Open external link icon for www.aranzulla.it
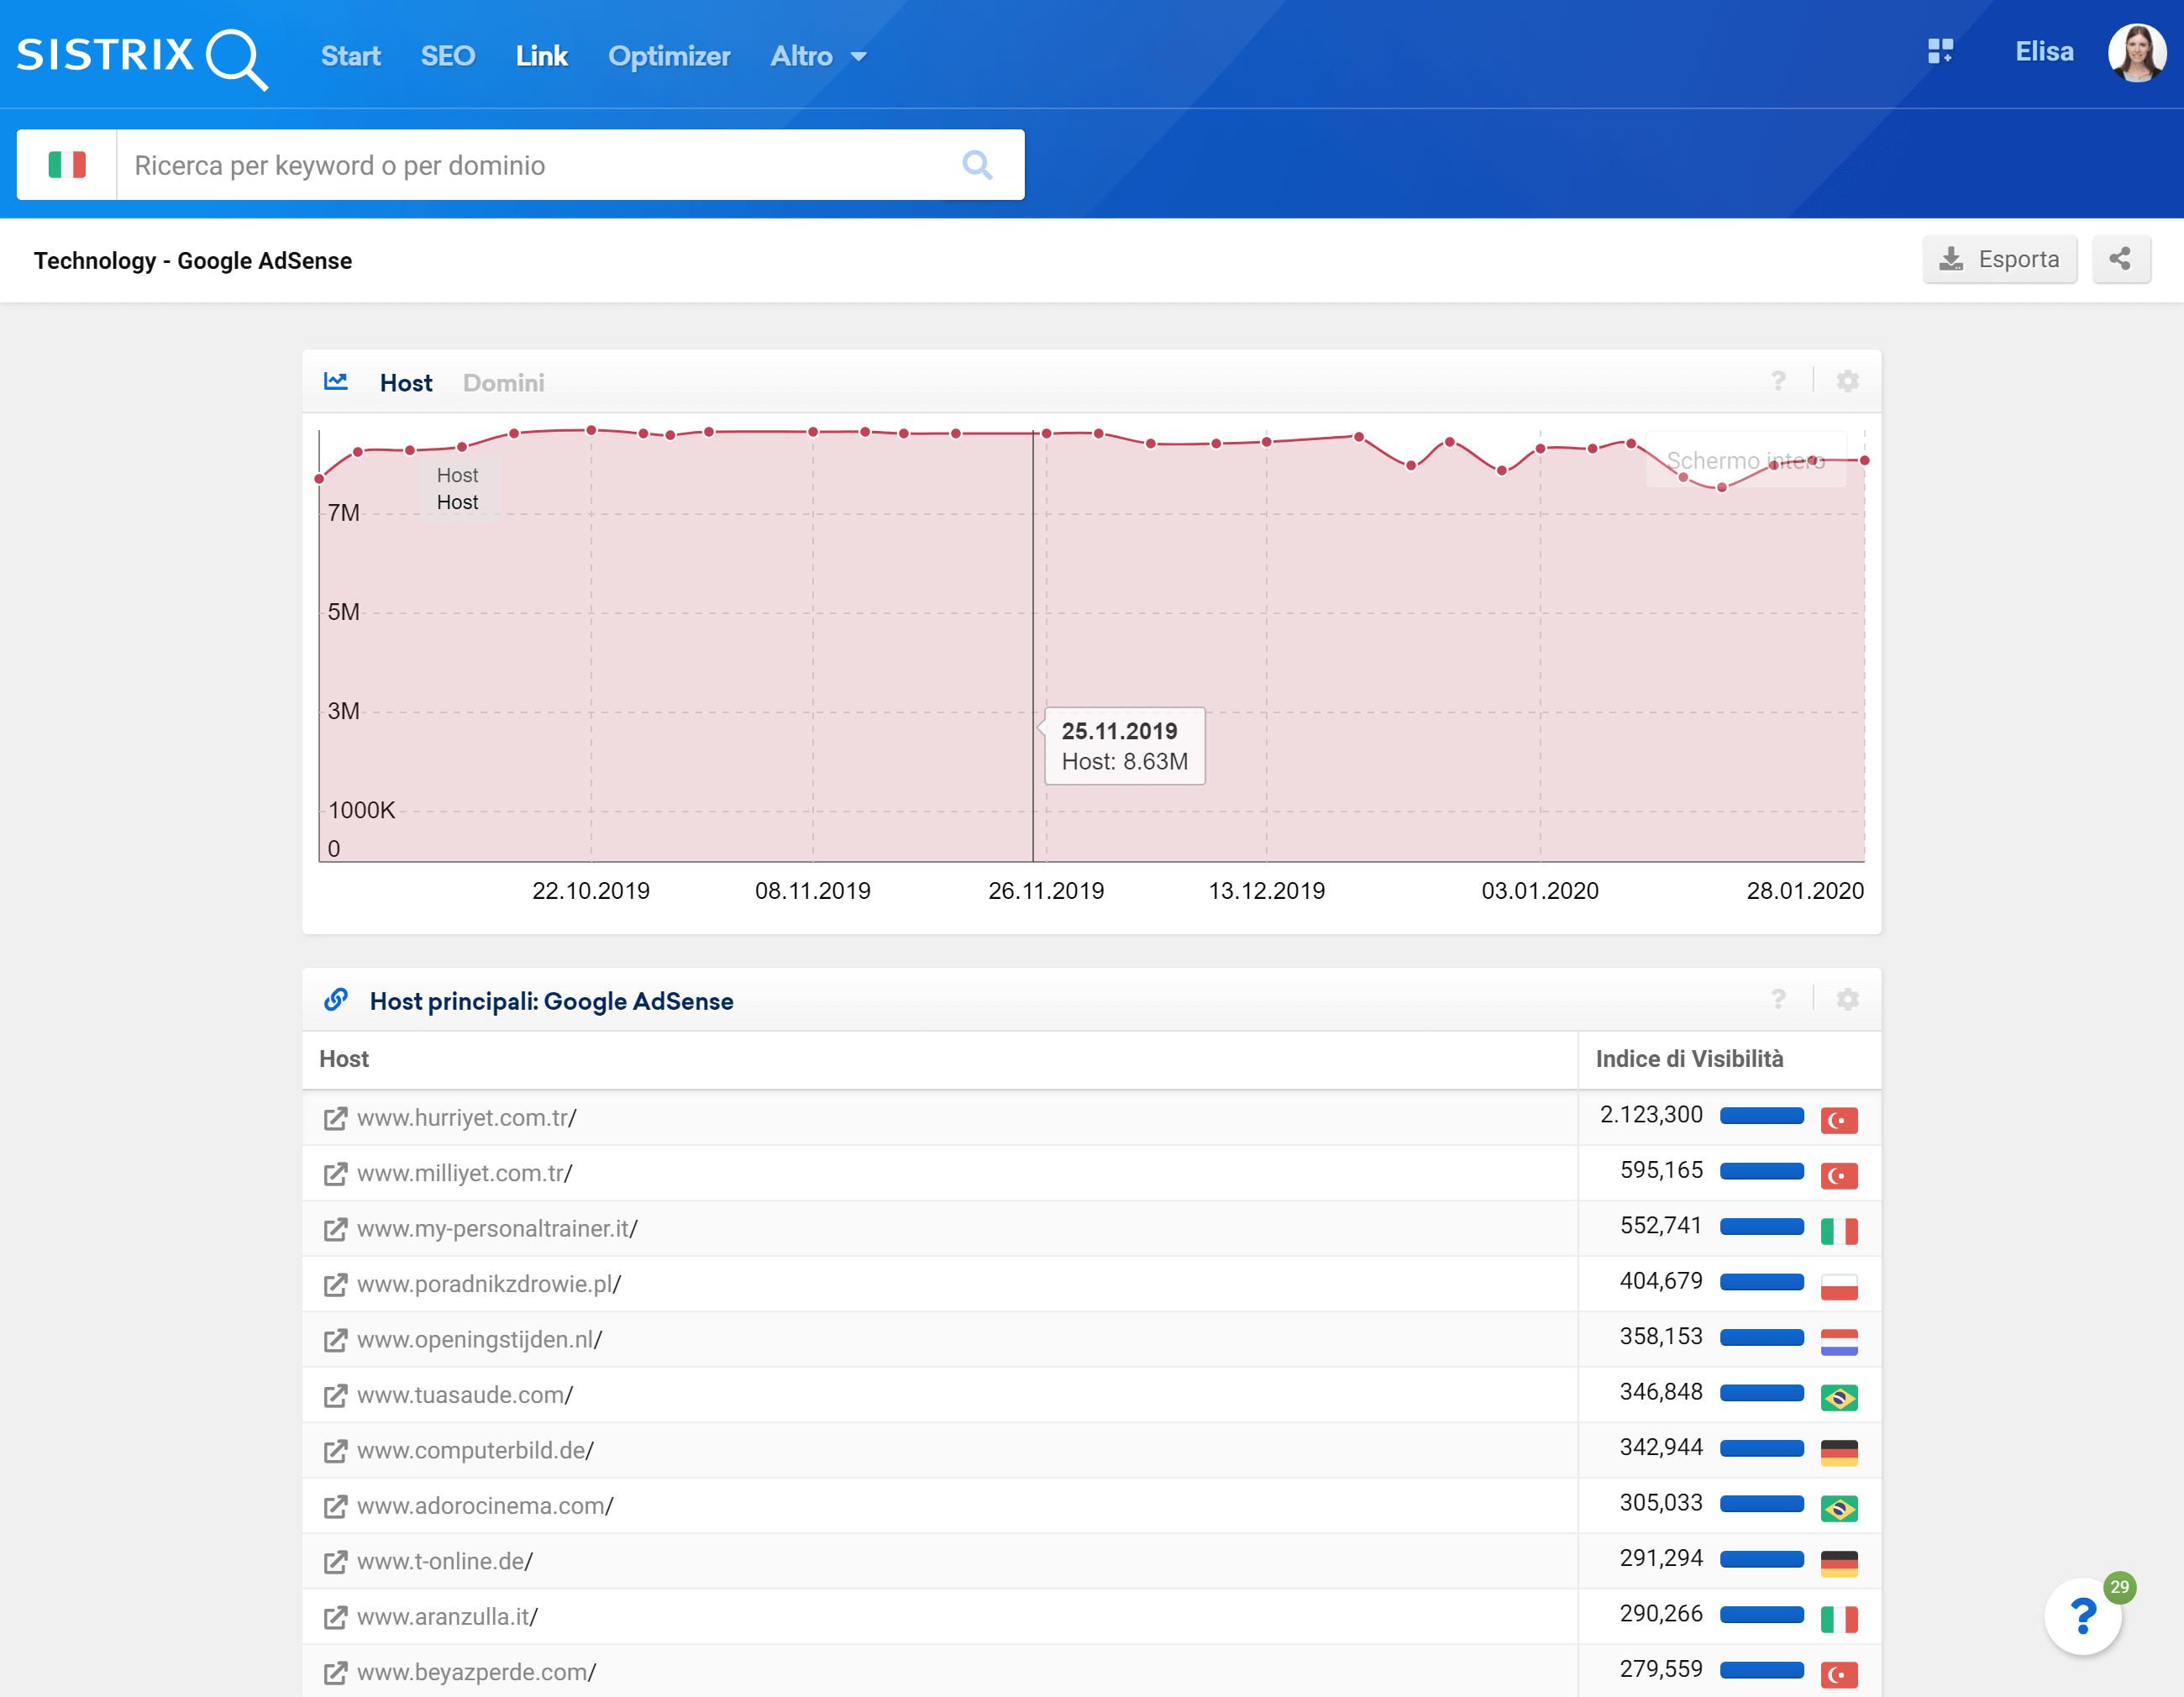Screen dimensions: 2184x1697 (335, 1618)
